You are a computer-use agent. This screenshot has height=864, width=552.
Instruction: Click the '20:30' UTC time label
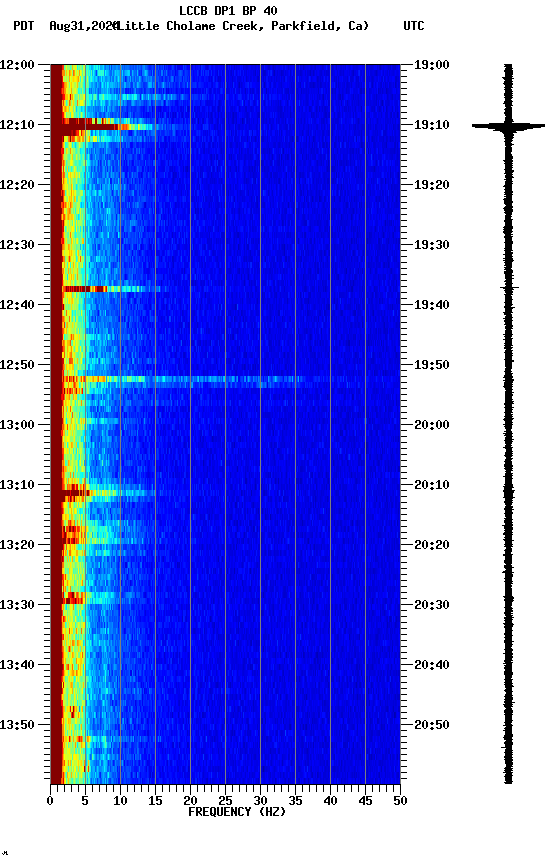(x=432, y=606)
